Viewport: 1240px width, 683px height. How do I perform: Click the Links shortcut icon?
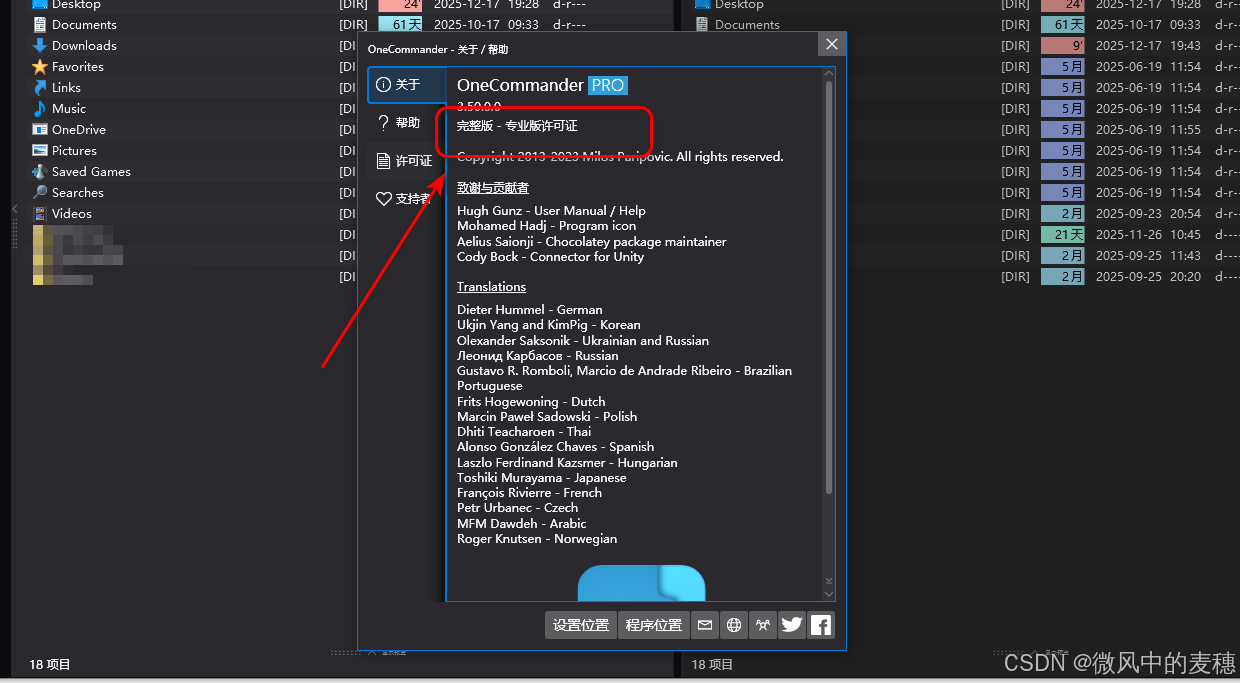pos(40,87)
